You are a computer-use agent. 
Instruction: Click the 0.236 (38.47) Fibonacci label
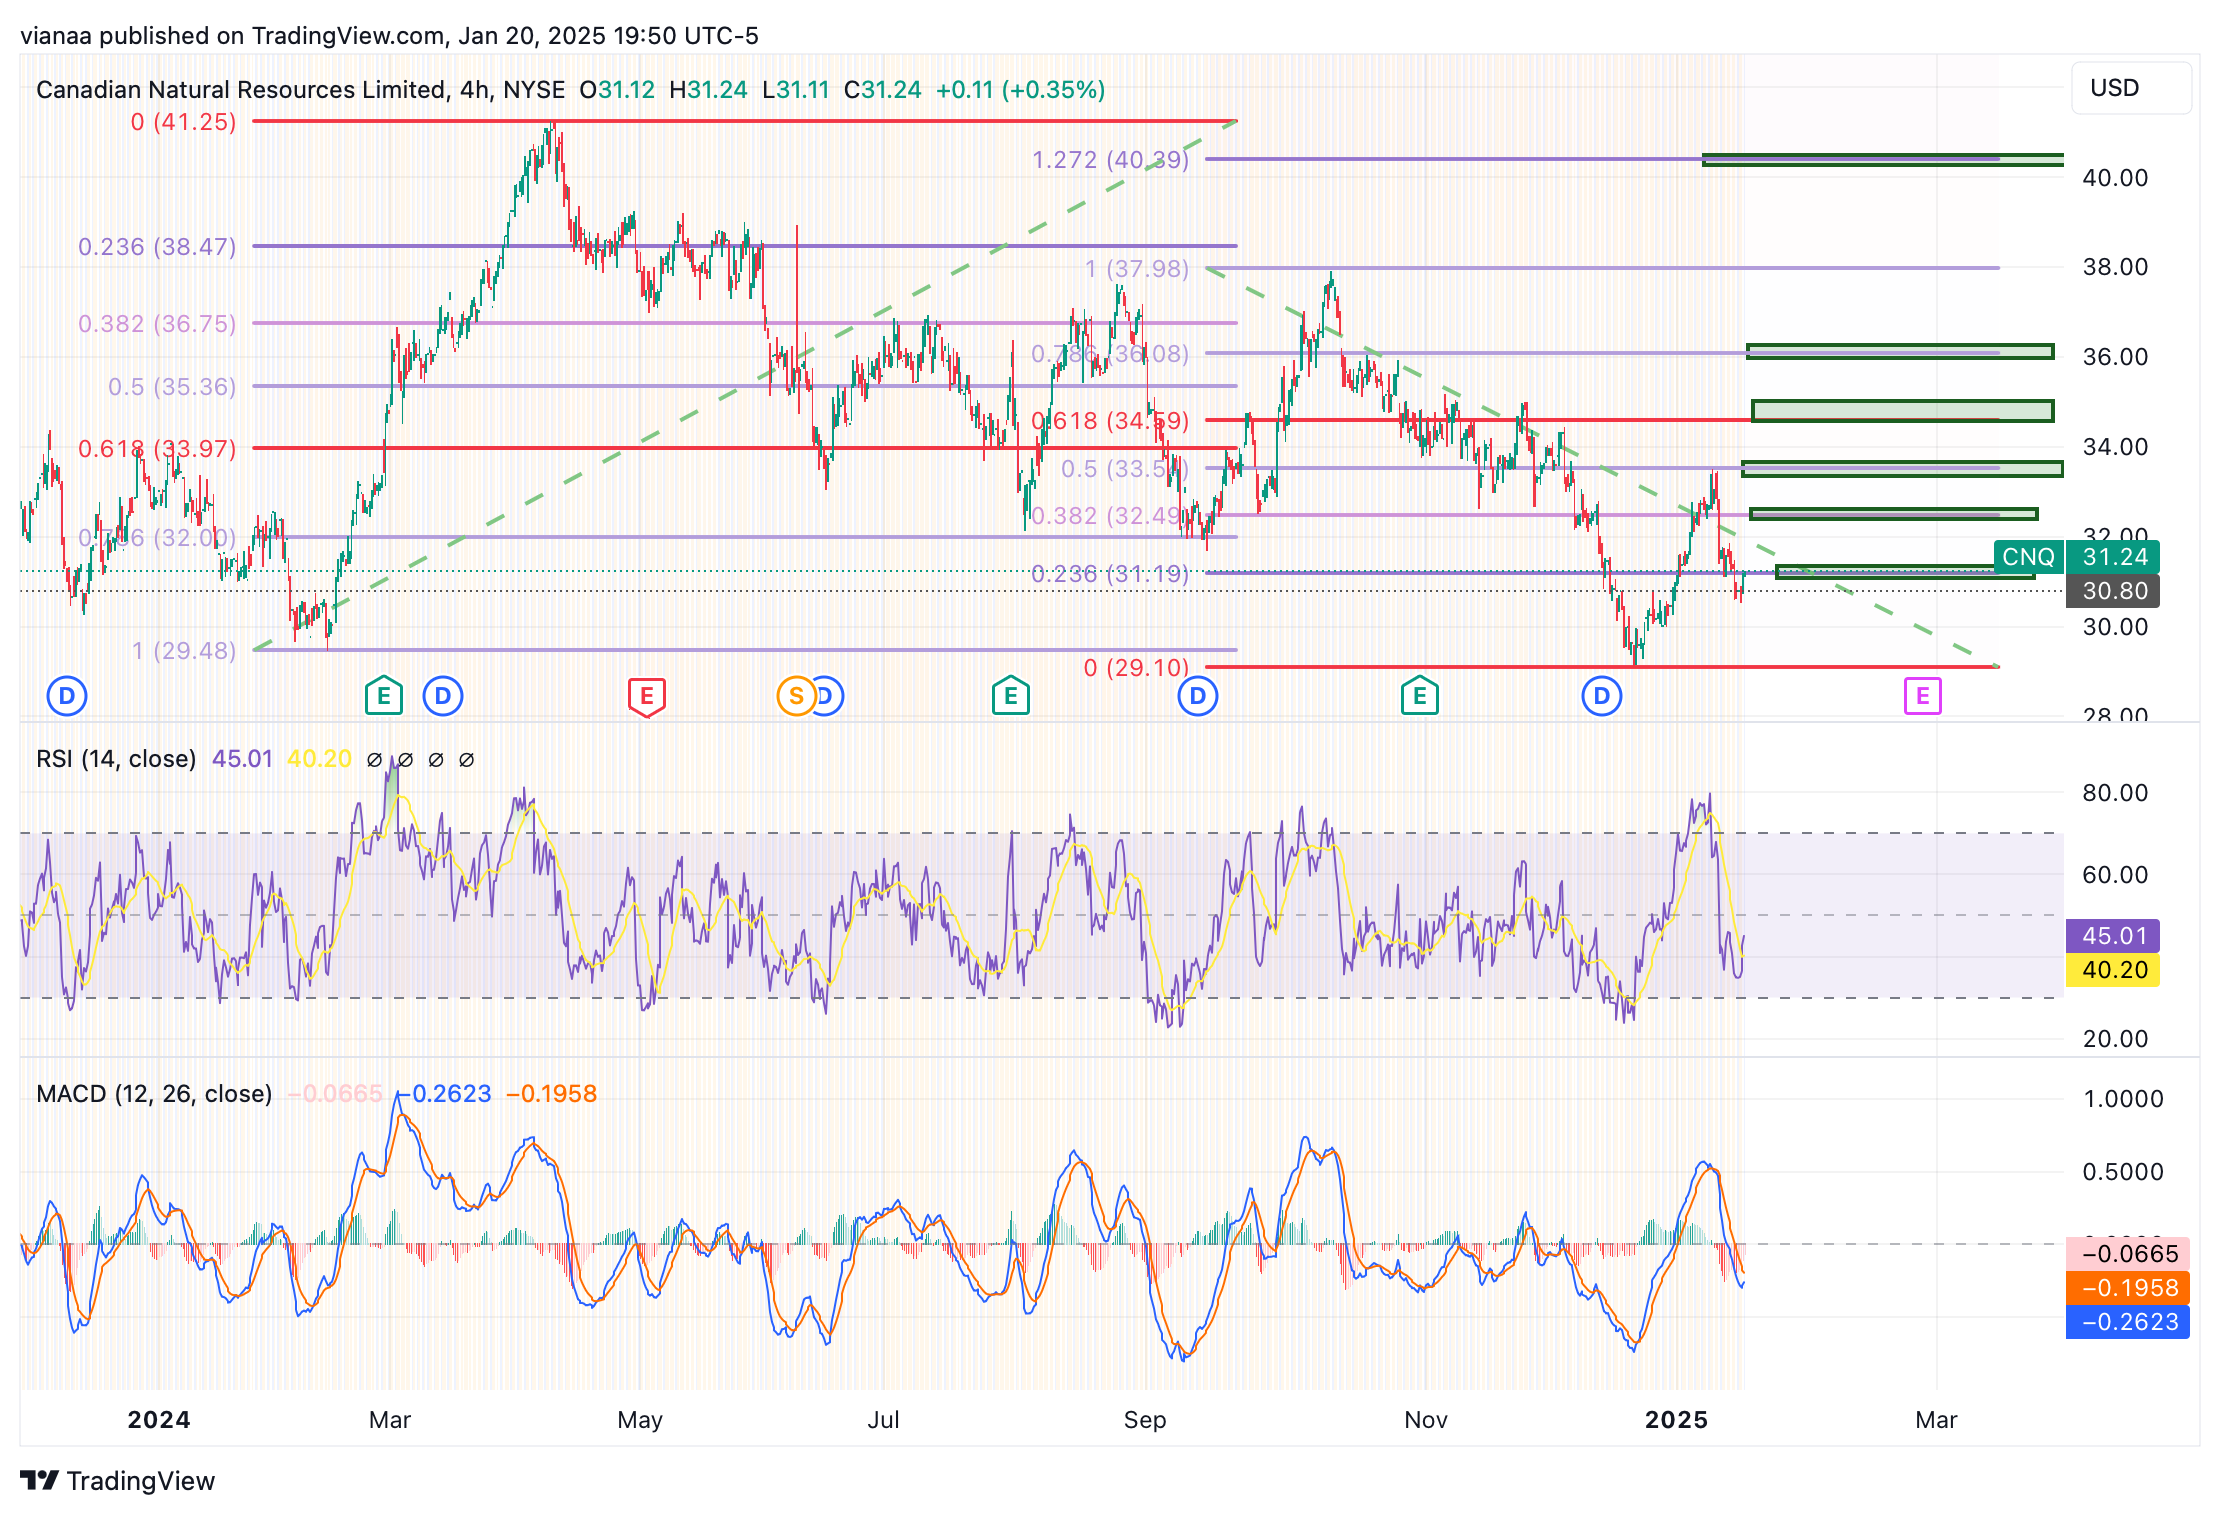[157, 247]
